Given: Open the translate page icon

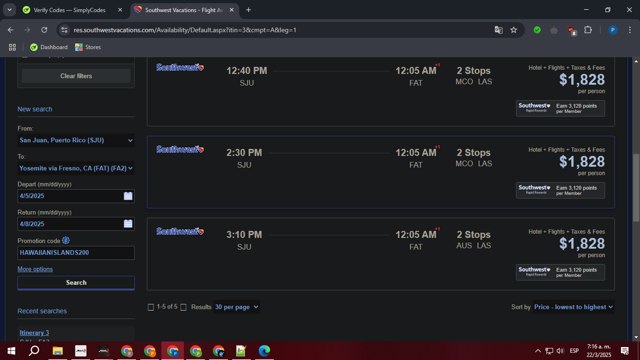Looking at the screenshot, I should point(498,30).
